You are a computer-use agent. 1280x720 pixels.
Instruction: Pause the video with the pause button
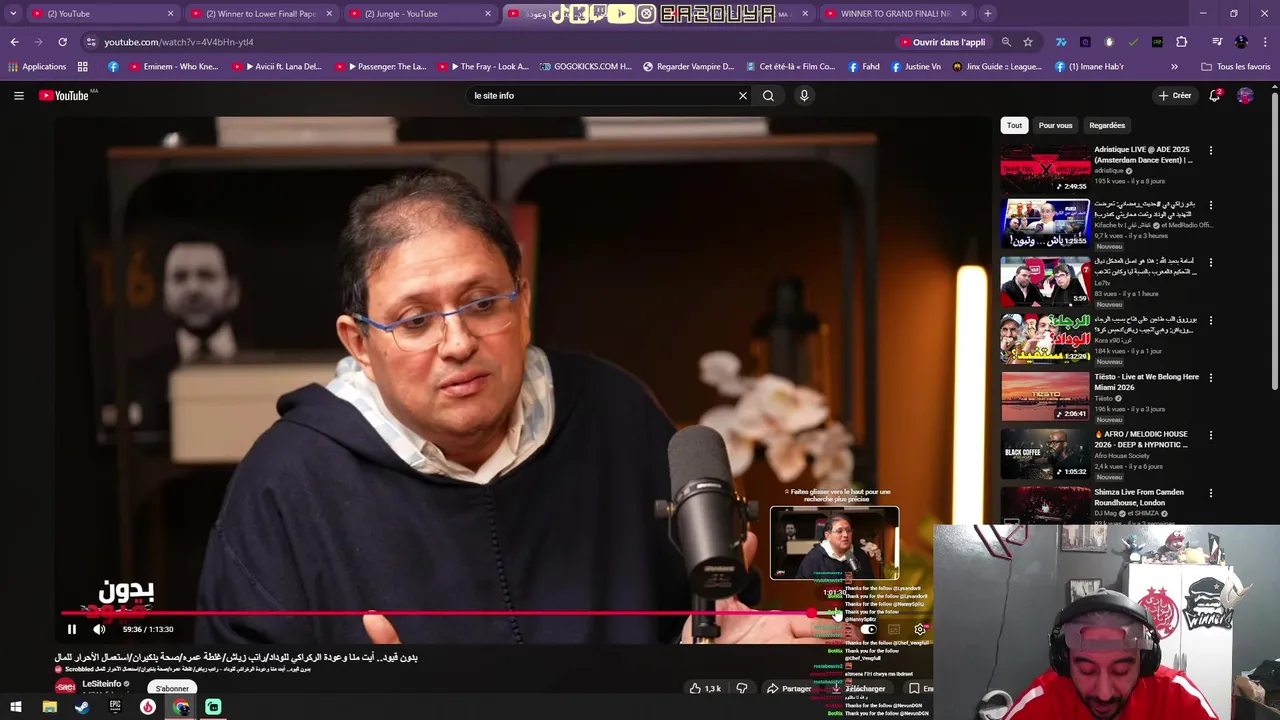72,629
